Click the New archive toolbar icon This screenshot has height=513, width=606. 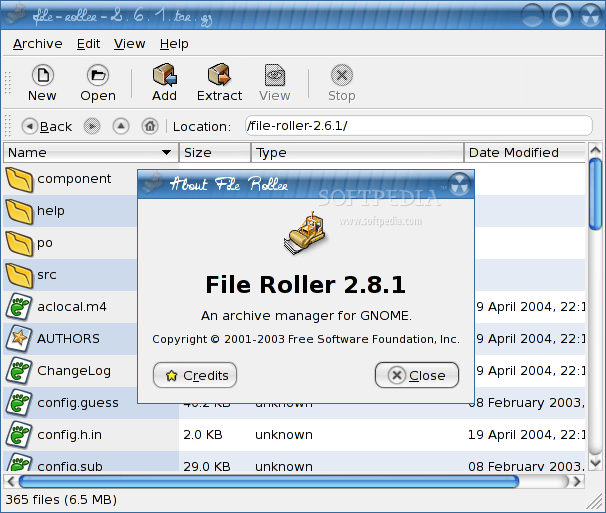click(x=43, y=75)
